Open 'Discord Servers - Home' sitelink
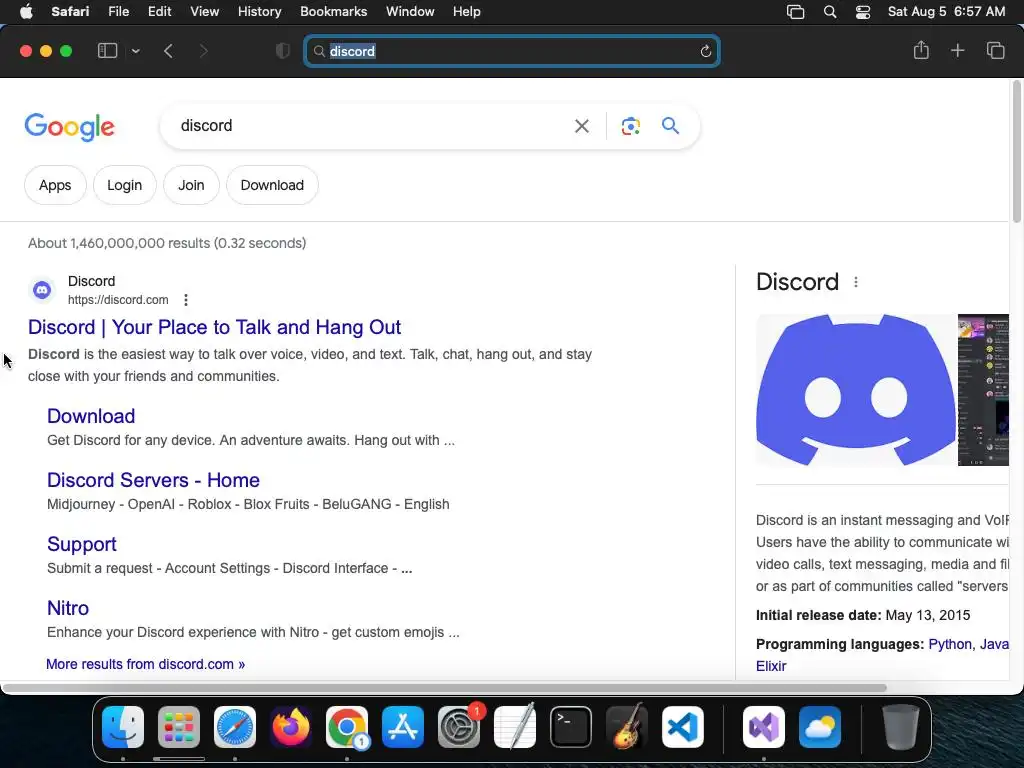The height and width of the screenshot is (768, 1024). pos(153,480)
